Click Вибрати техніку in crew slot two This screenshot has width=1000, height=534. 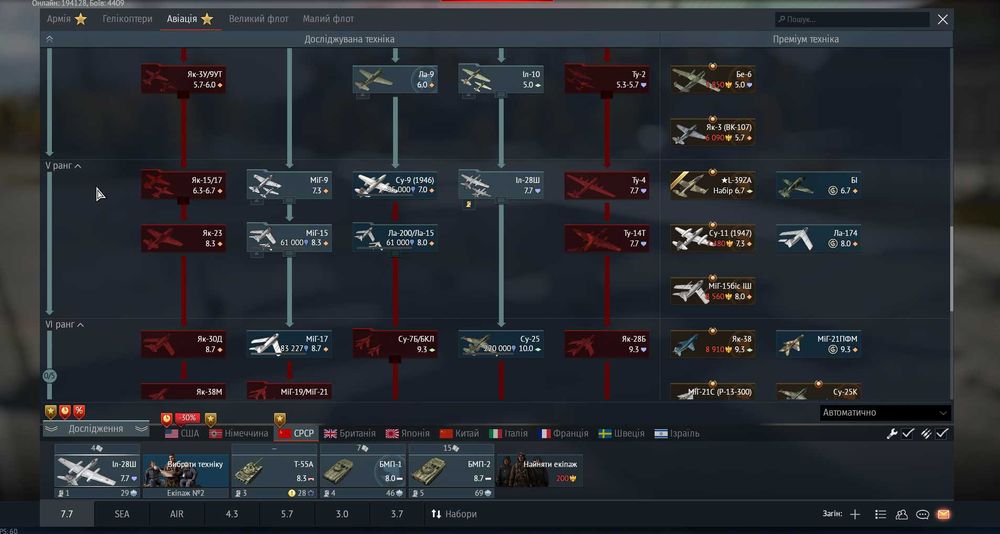pyautogui.click(x=186, y=471)
